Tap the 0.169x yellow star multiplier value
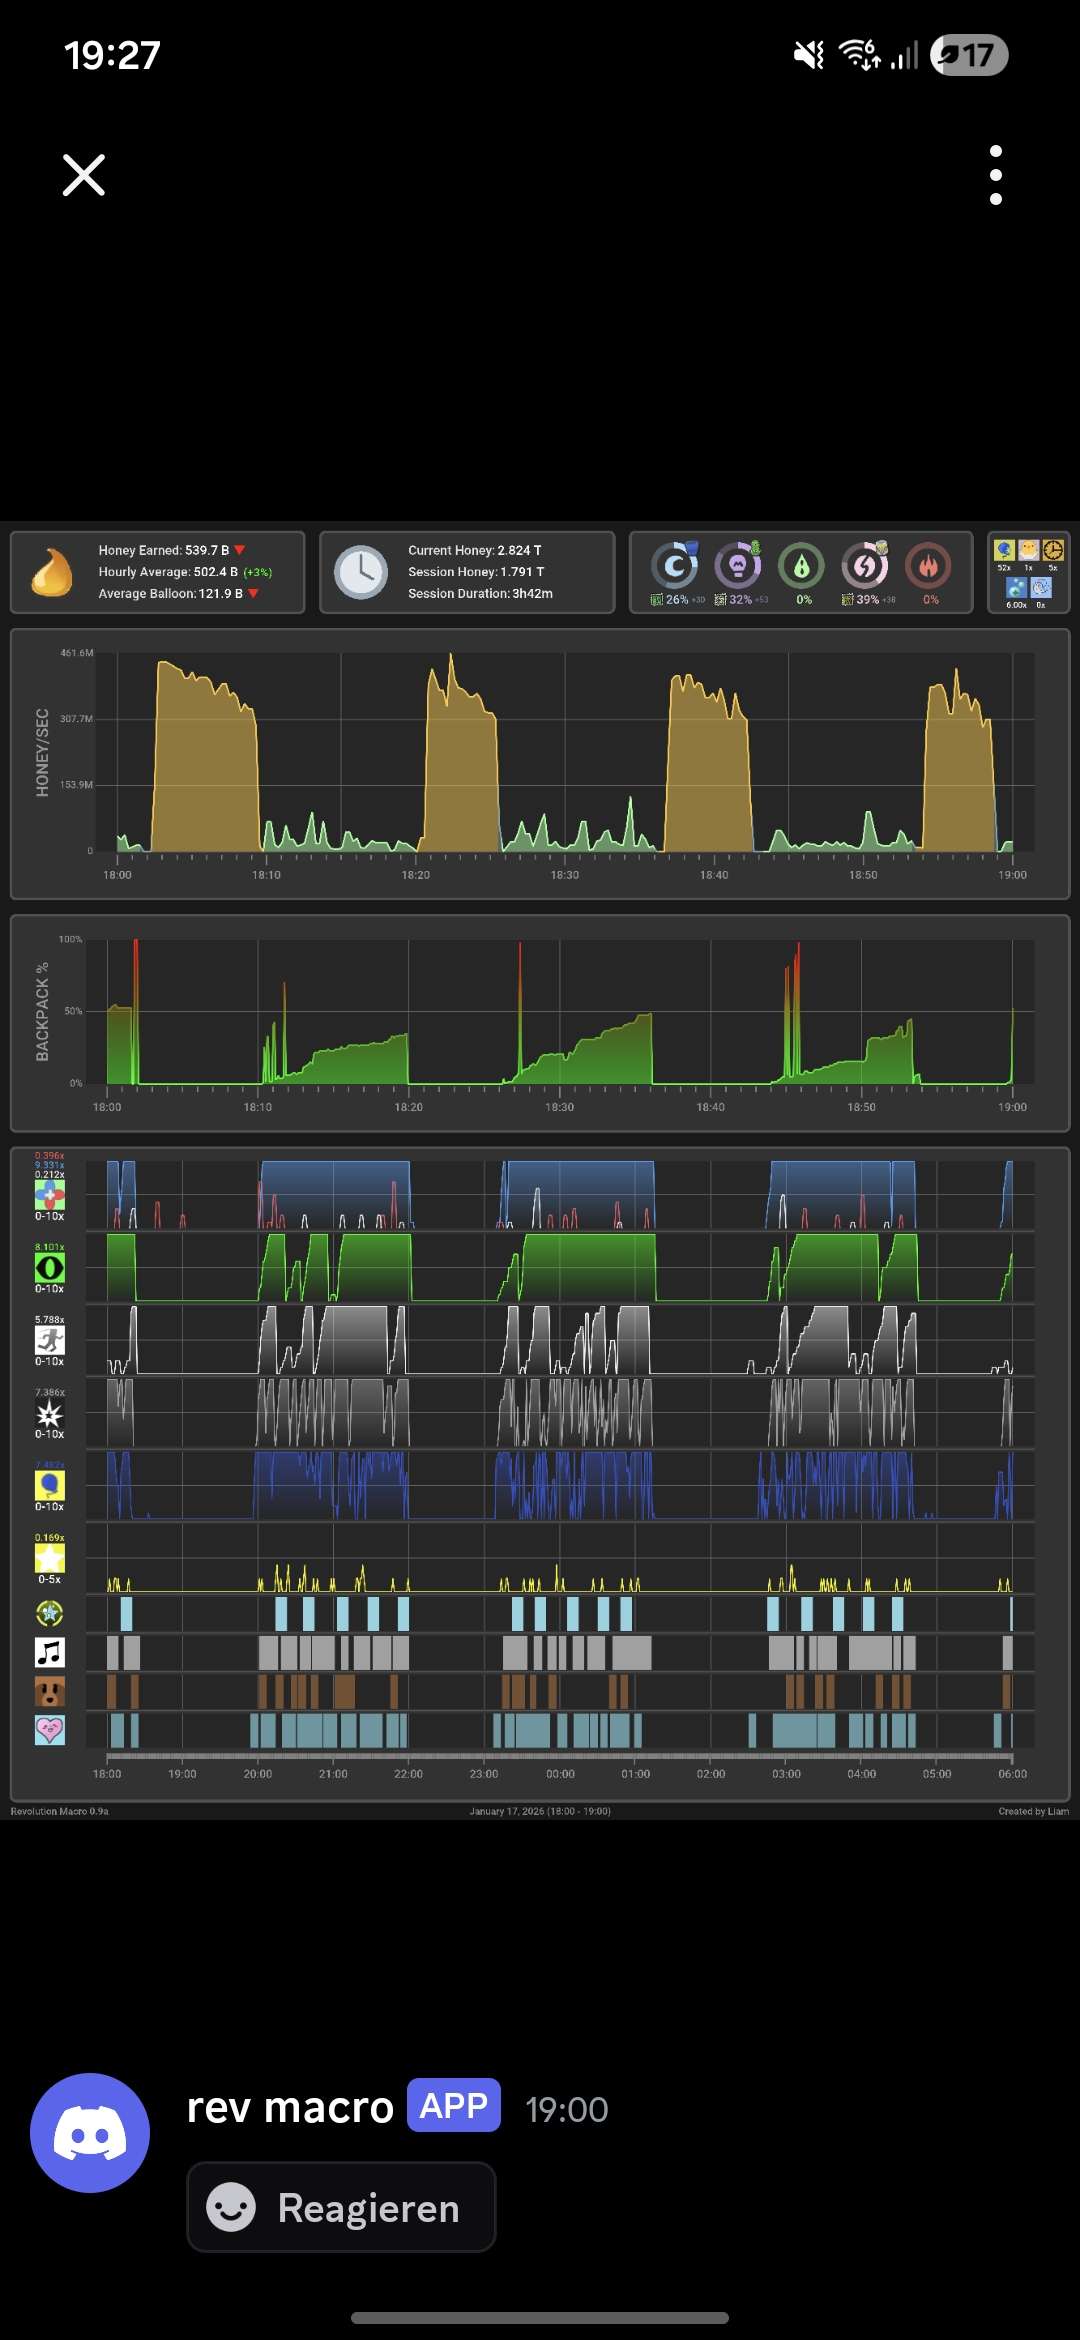 coord(50,1538)
